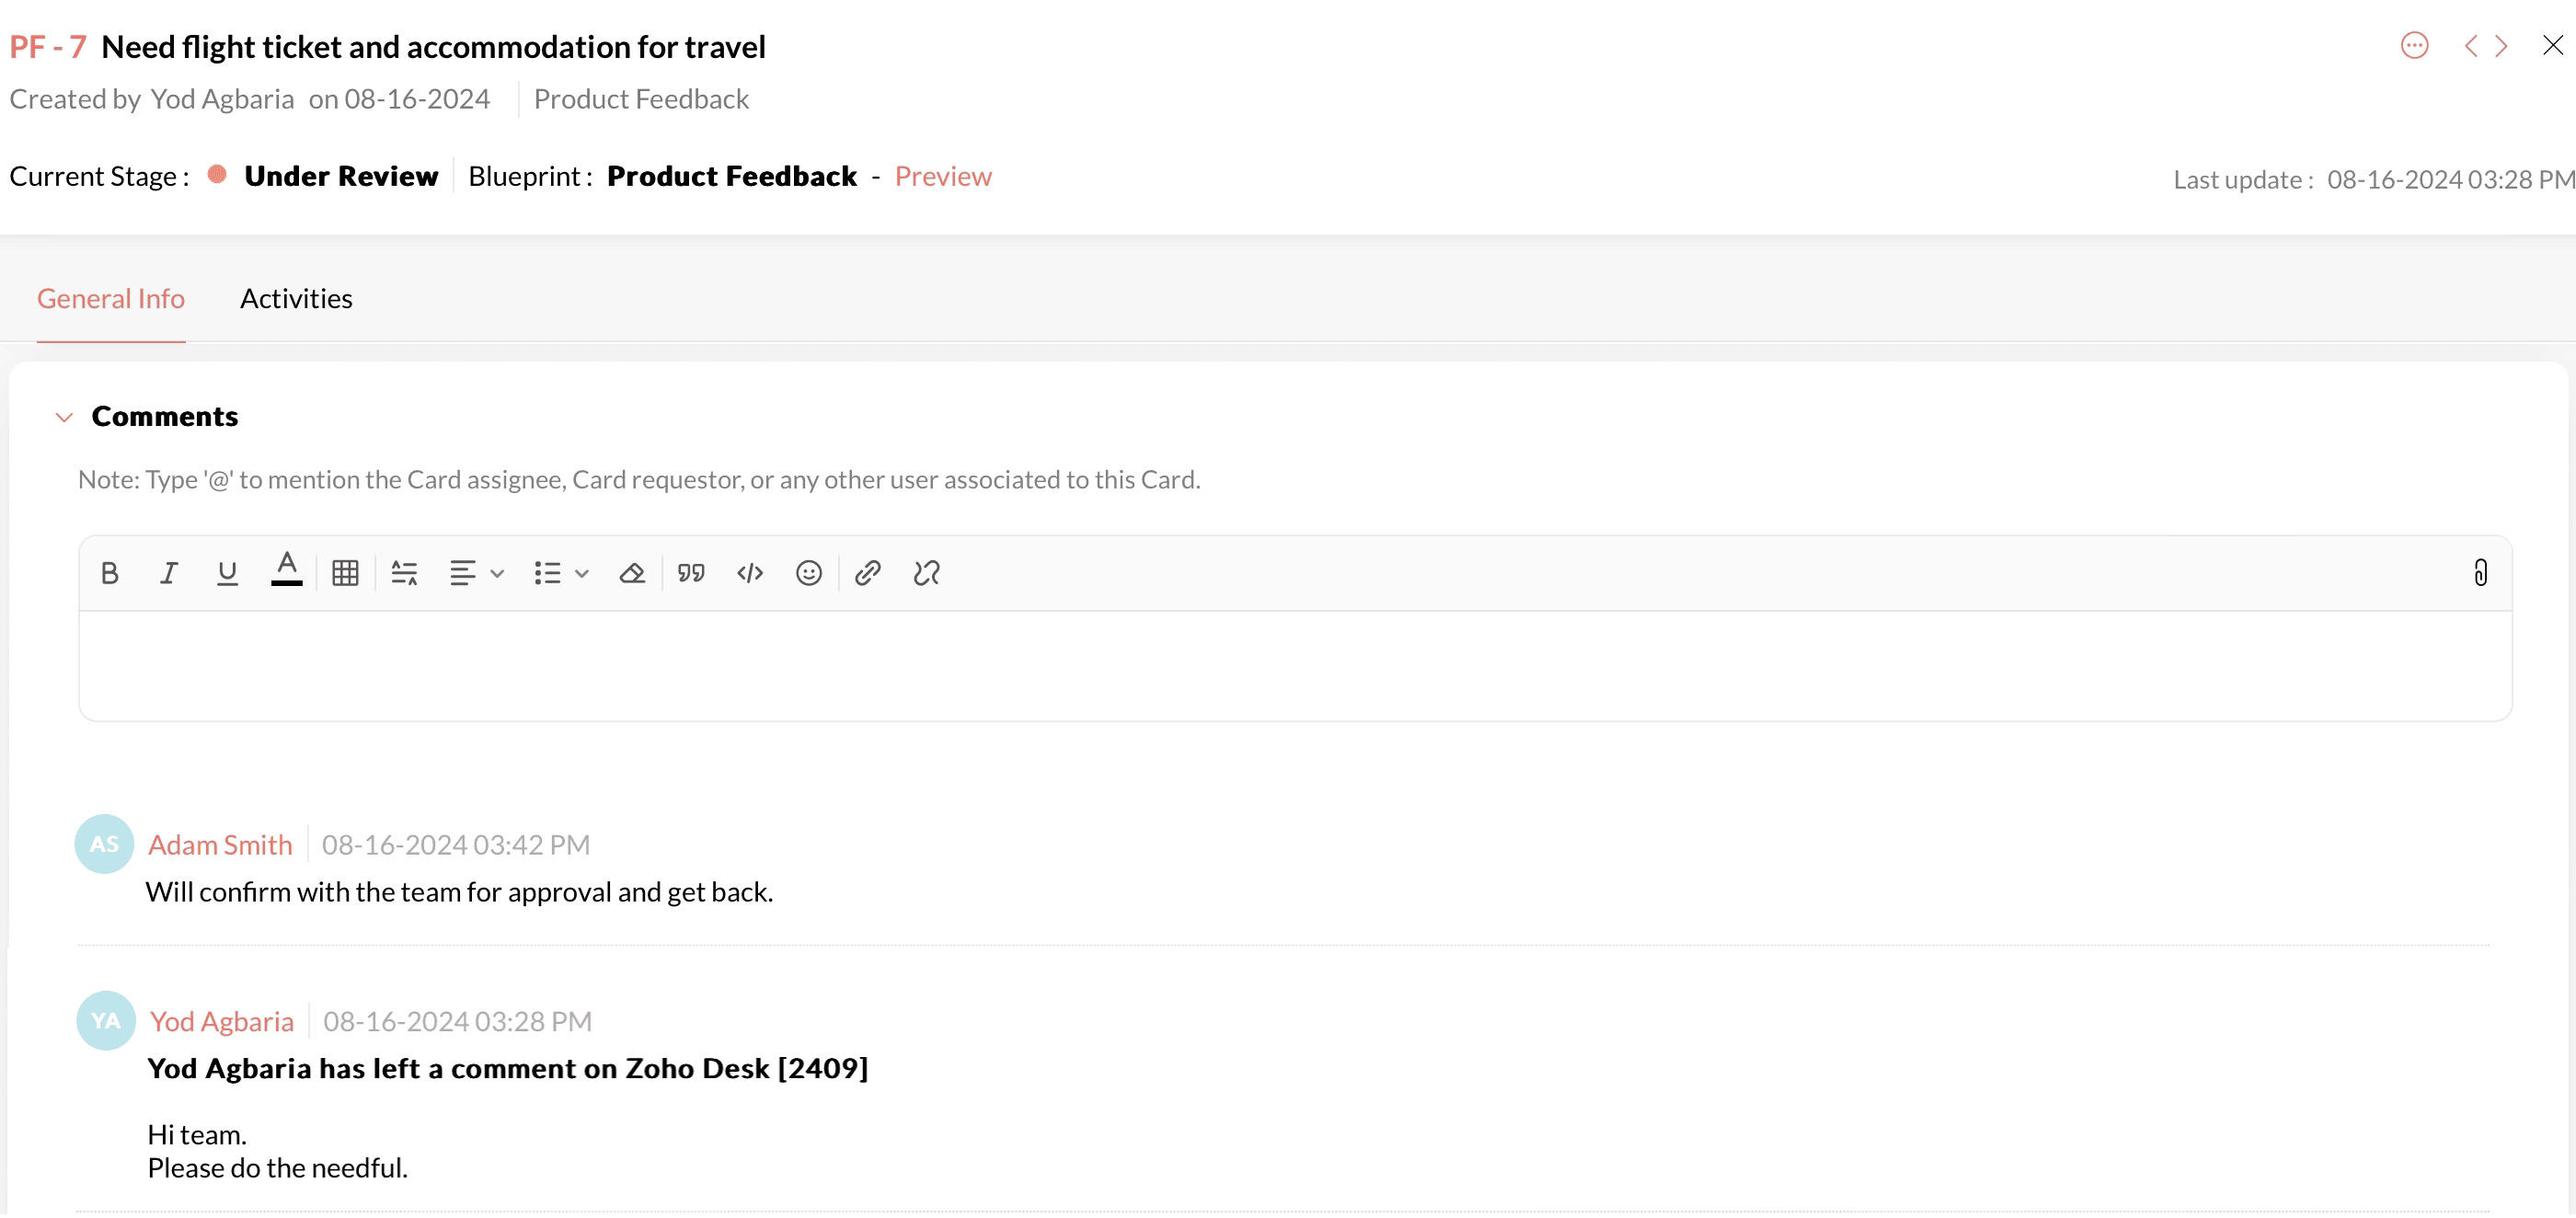Insert a table into the comment
2576x1218 pixels.
tap(345, 573)
